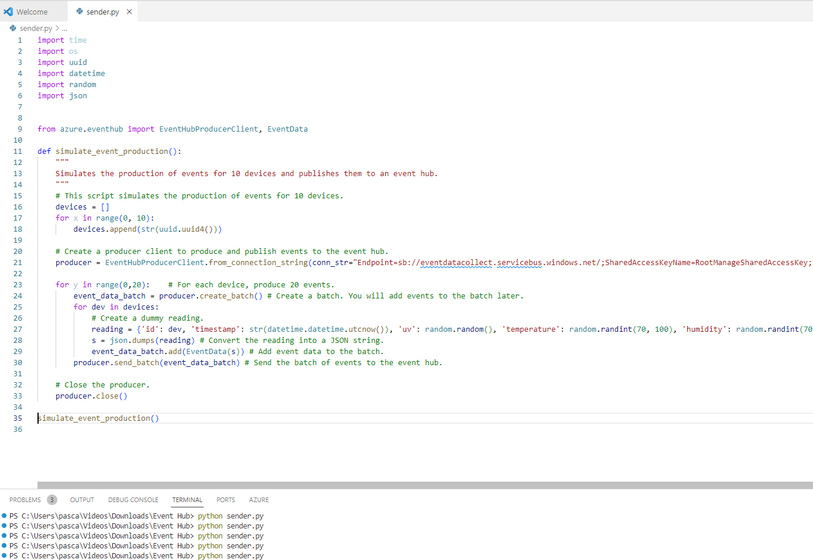The height and width of the screenshot is (560, 813).
Task: Click 'import uuid' on line 3
Action: (x=62, y=62)
